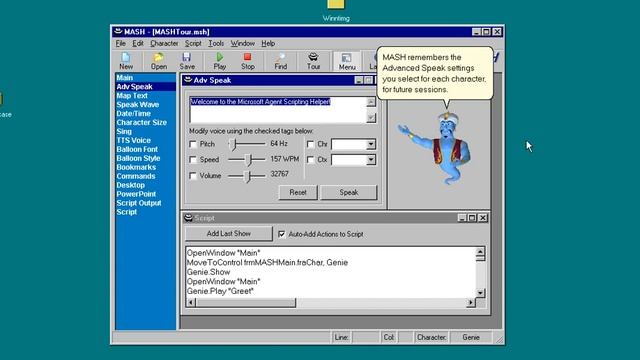Open the Help menu
The width and height of the screenshot is (640, 360).
click(x=268, y=43)
